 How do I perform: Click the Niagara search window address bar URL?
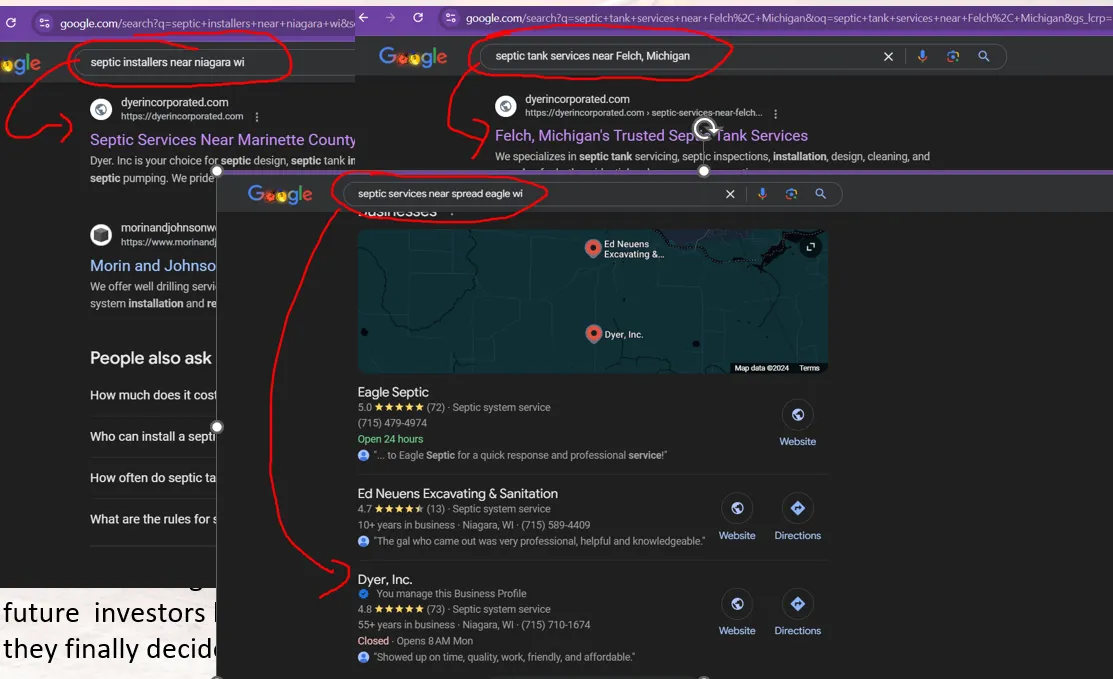click(x=207, y=23)
